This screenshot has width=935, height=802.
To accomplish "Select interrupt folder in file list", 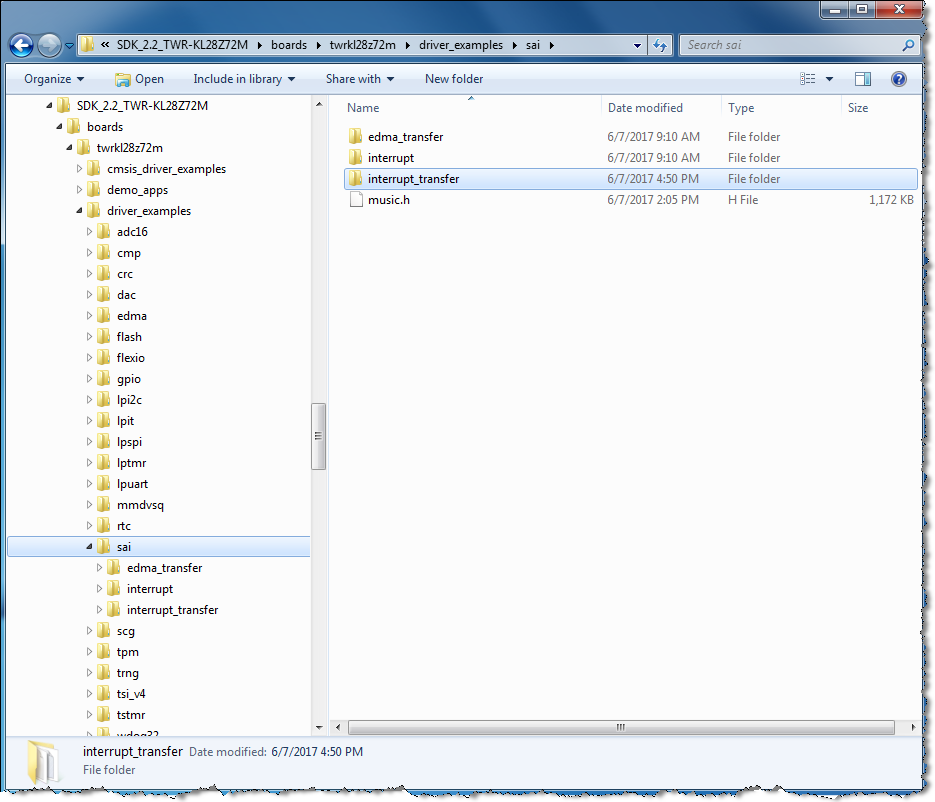I will coord(631,158).
